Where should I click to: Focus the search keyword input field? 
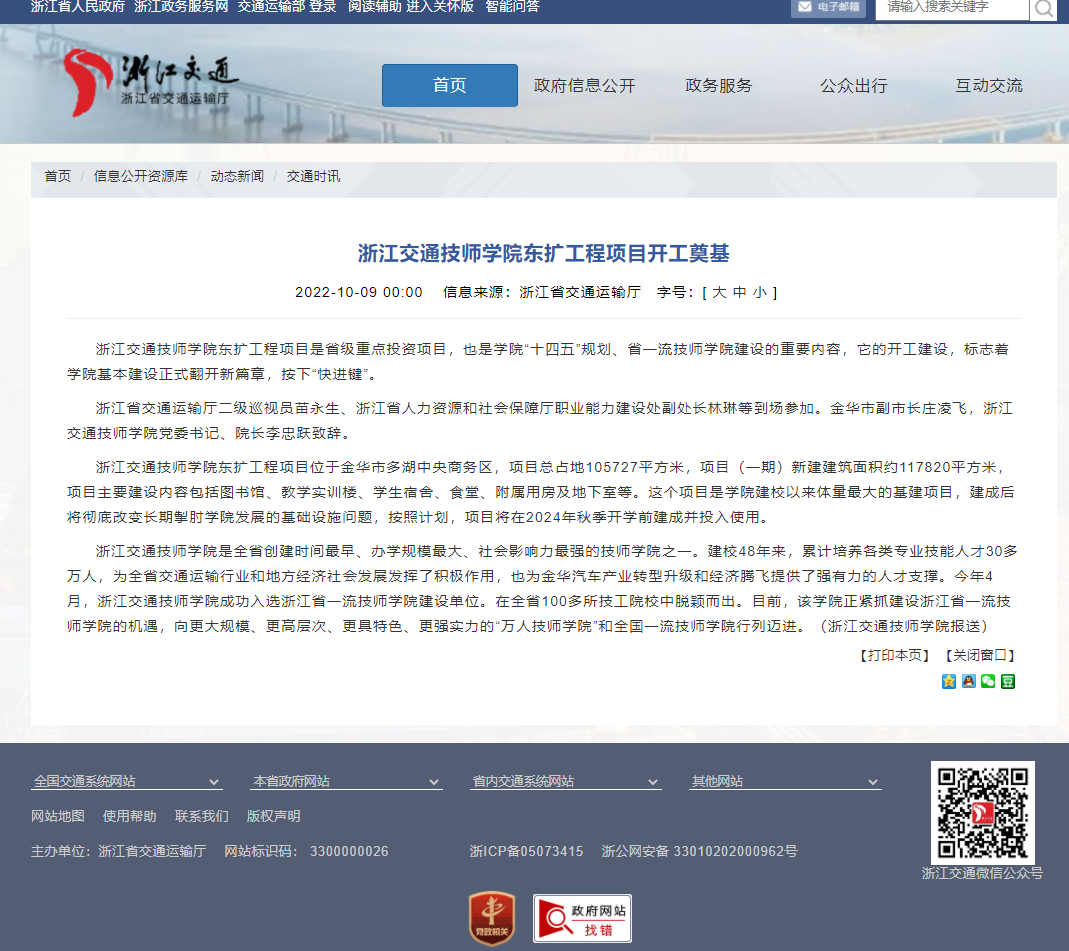952,8
